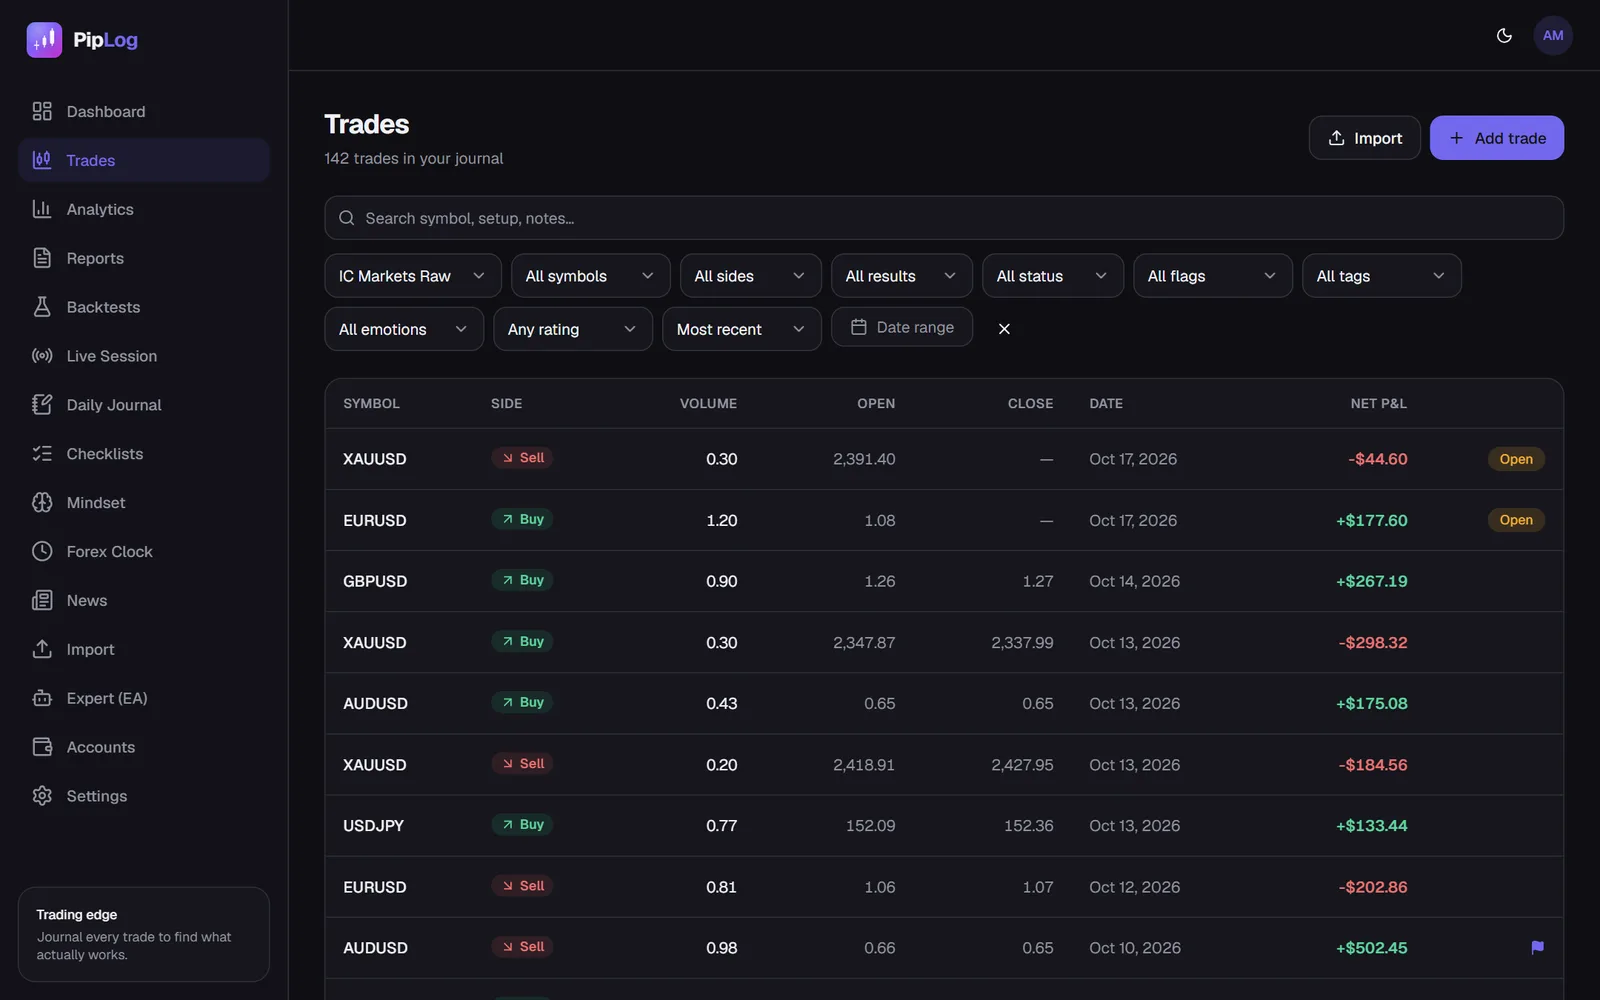1600x1000 pixels.
Task: Click the Add trade button
Action: (x=1496, y=138)
